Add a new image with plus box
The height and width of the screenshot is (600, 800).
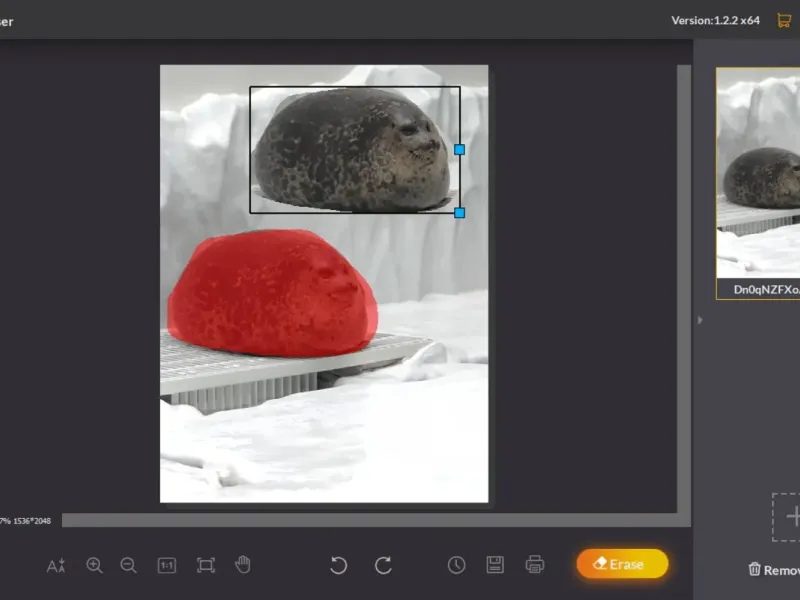pos(789,516)
